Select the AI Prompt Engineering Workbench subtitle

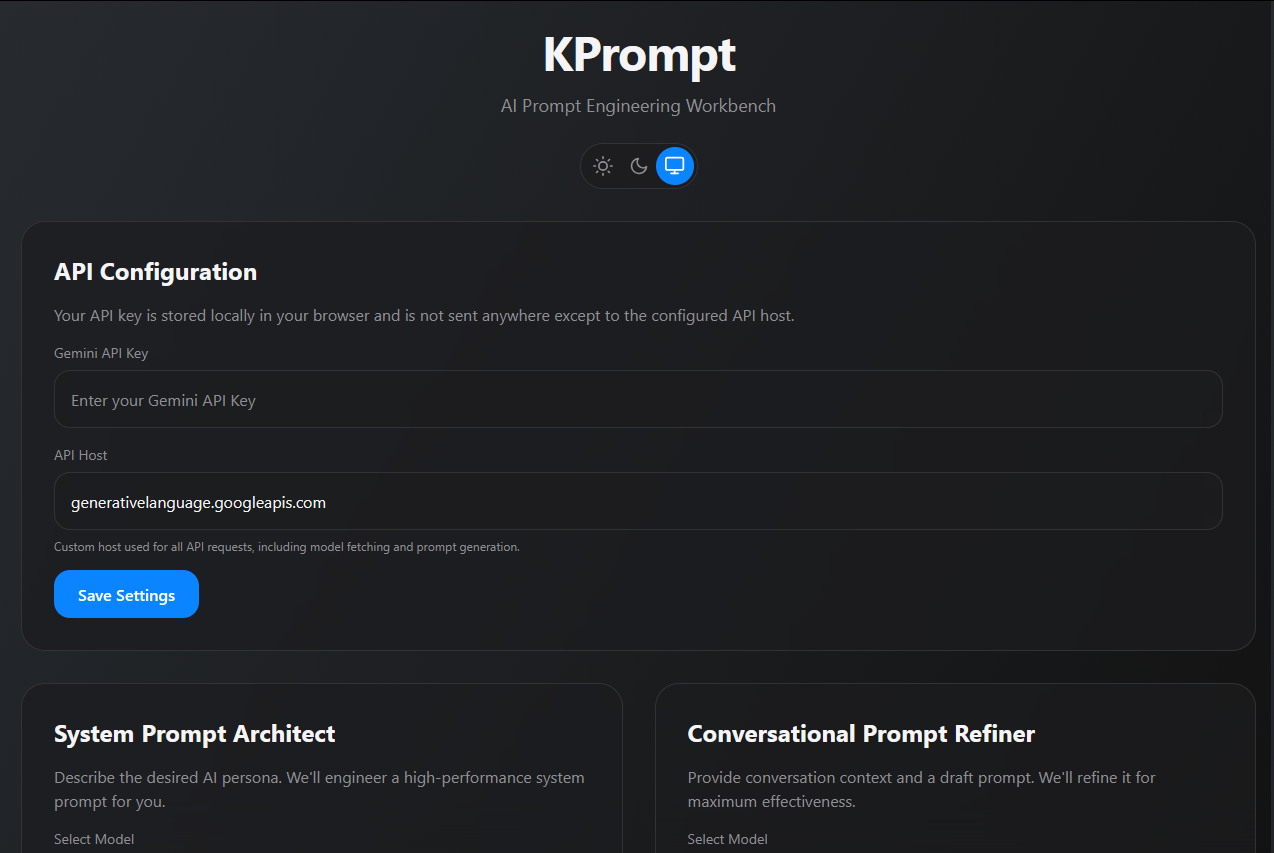[x=638, y=106]
